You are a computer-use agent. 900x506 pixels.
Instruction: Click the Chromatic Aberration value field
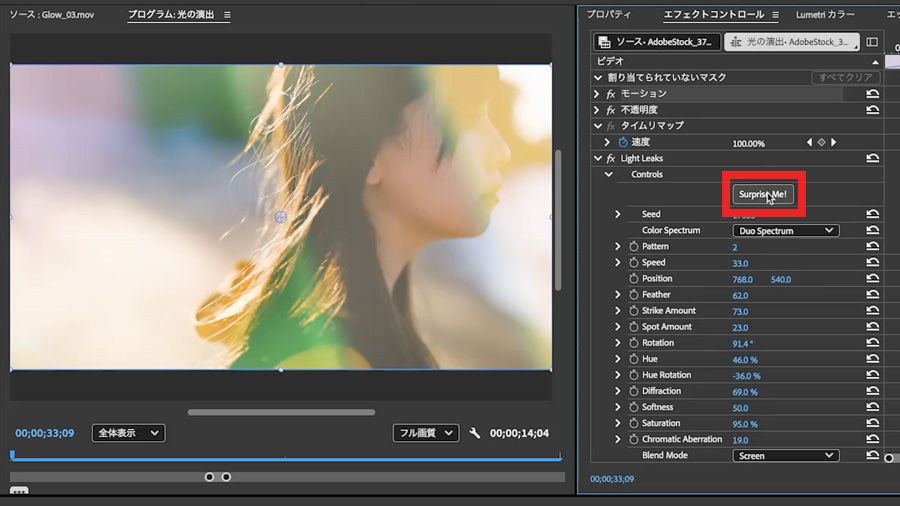(x=740, y=439)
